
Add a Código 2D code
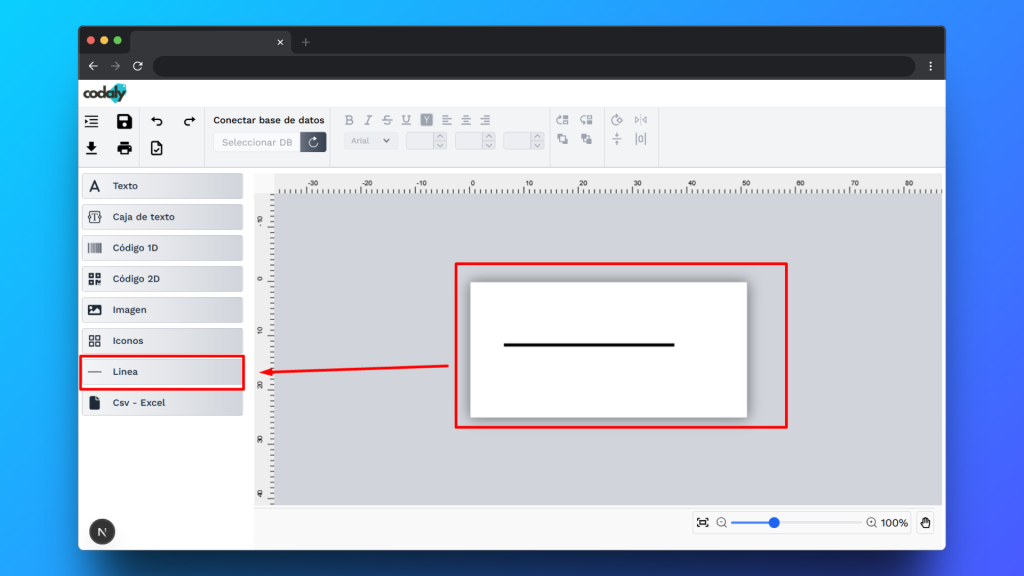click(163, 279)
